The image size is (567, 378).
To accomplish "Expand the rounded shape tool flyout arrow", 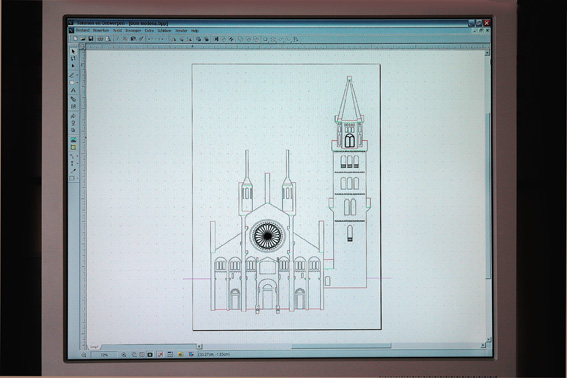I will pos(77,83).
